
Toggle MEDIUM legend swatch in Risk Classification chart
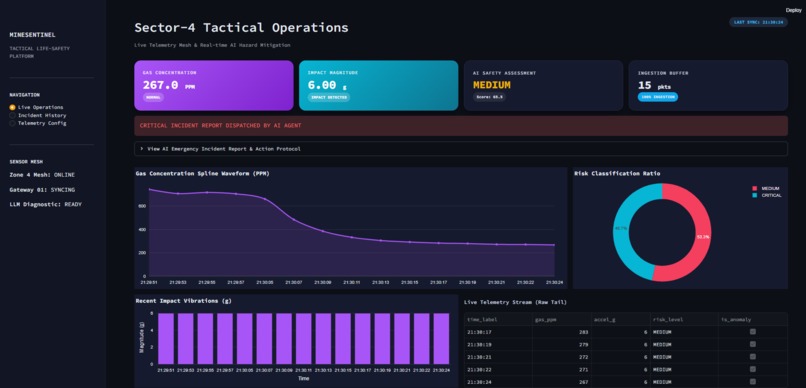755,189
